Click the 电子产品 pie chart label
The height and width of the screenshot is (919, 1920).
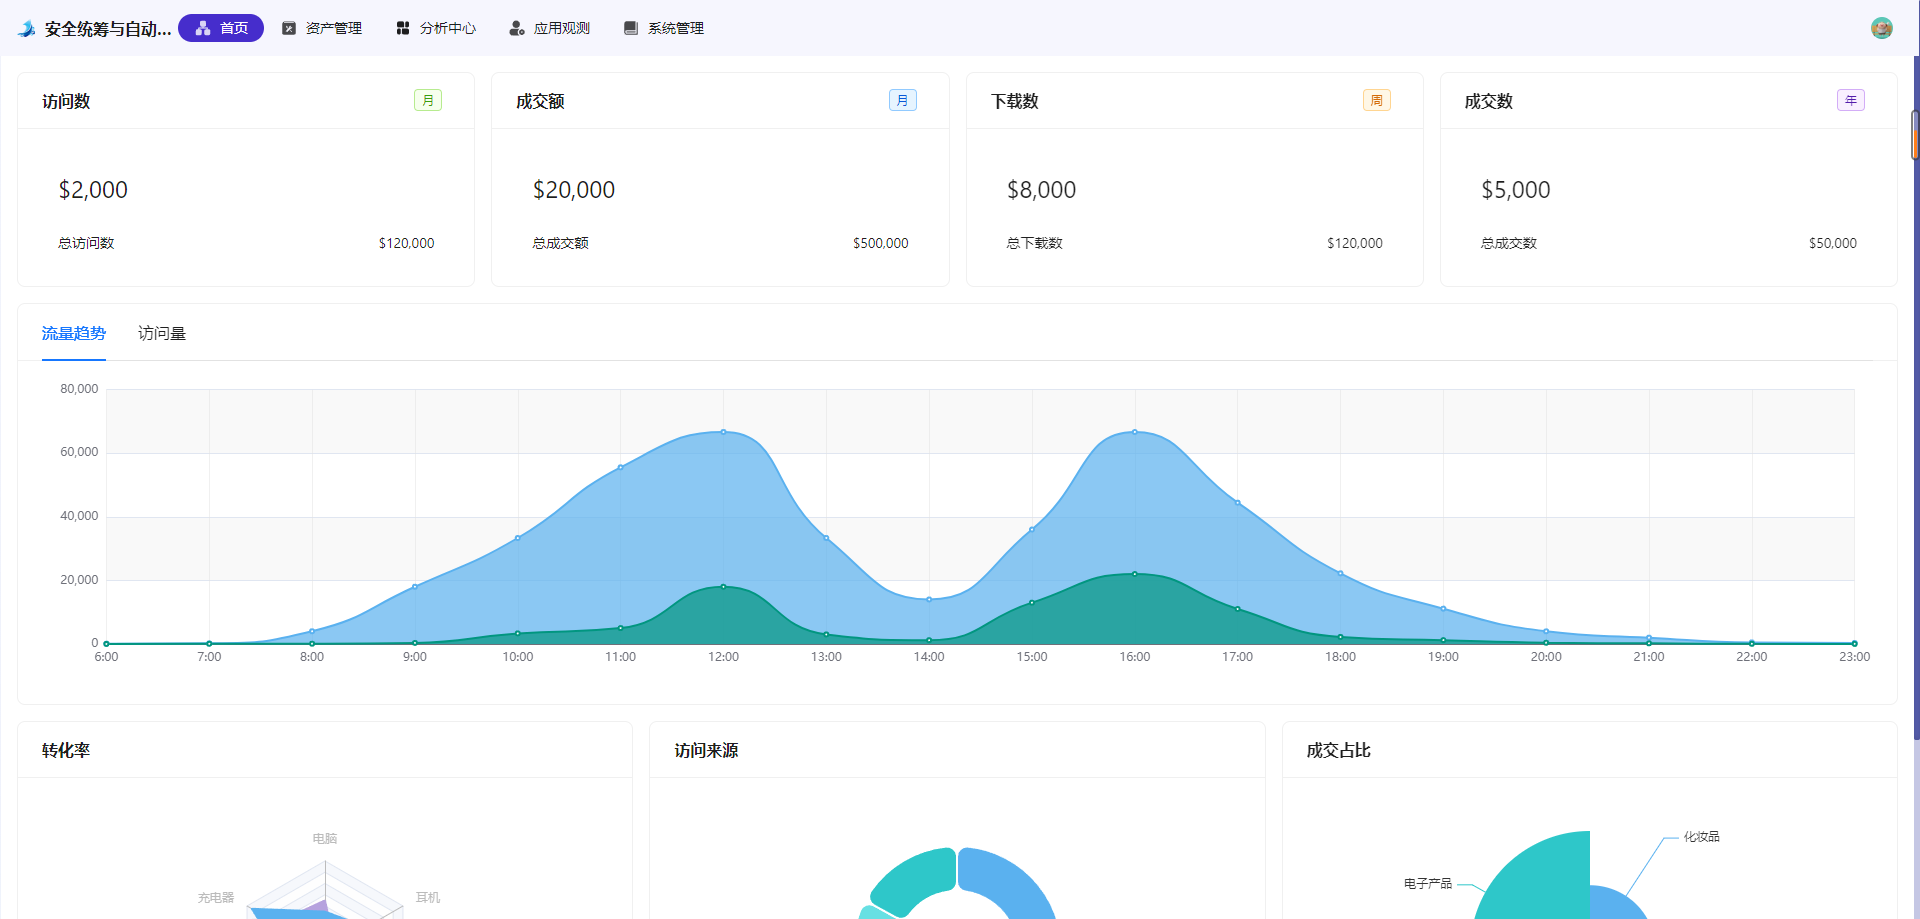[1428, 883]
